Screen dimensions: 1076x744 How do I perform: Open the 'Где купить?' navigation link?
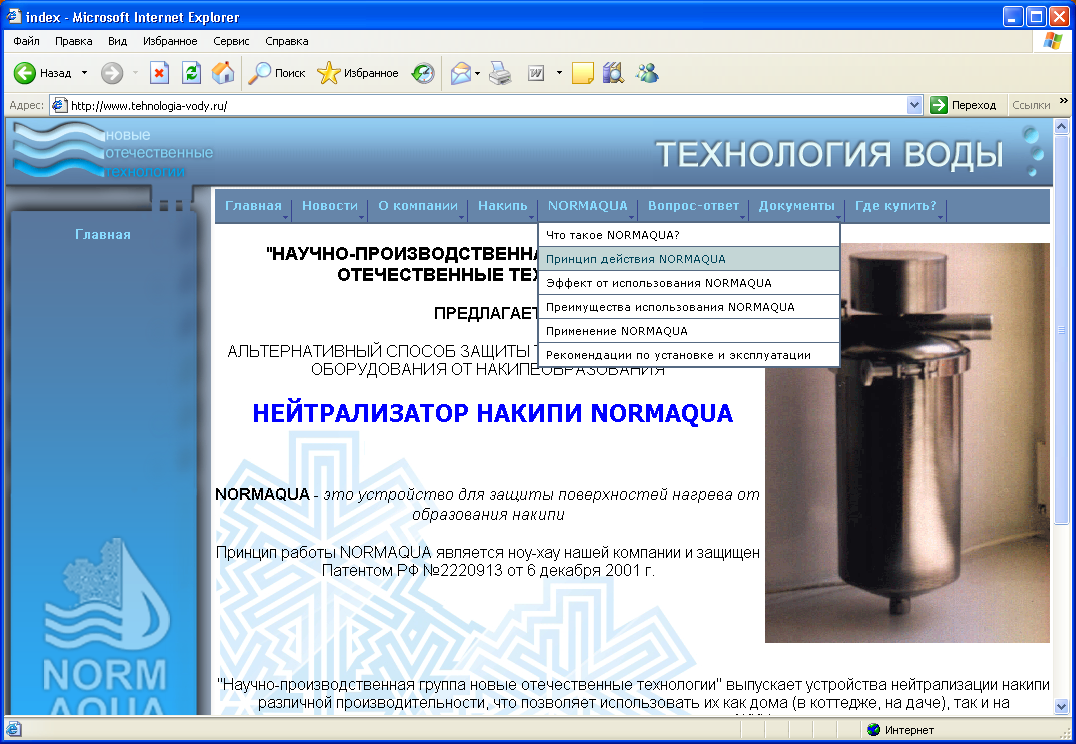click(x=894, y=206)
